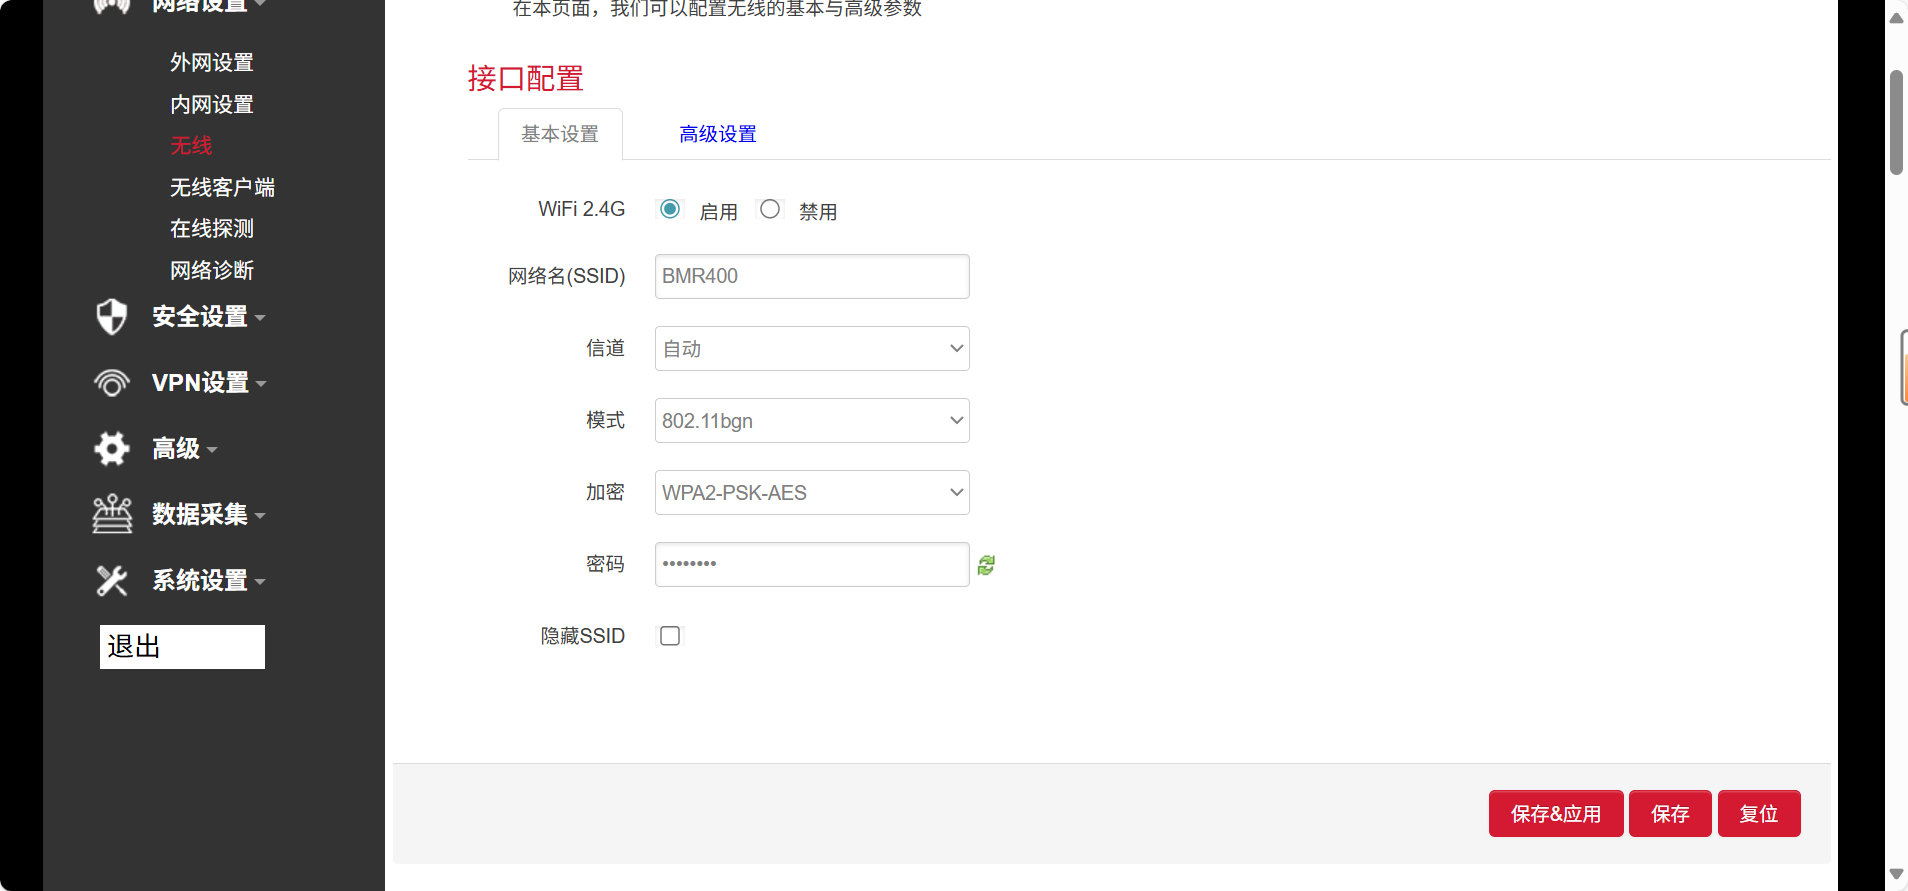
Task: Open 无线客户端 in the sidebar
Action: point(222,187)
